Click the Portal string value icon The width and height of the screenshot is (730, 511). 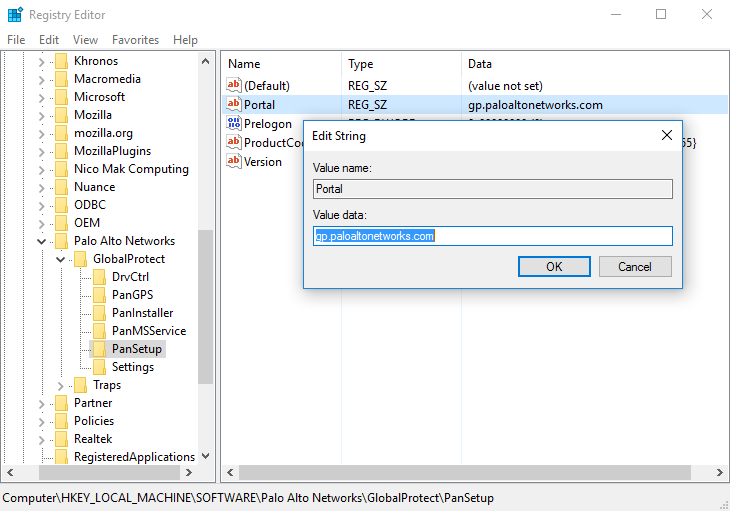pyautogui.click(x=234, y=104)
